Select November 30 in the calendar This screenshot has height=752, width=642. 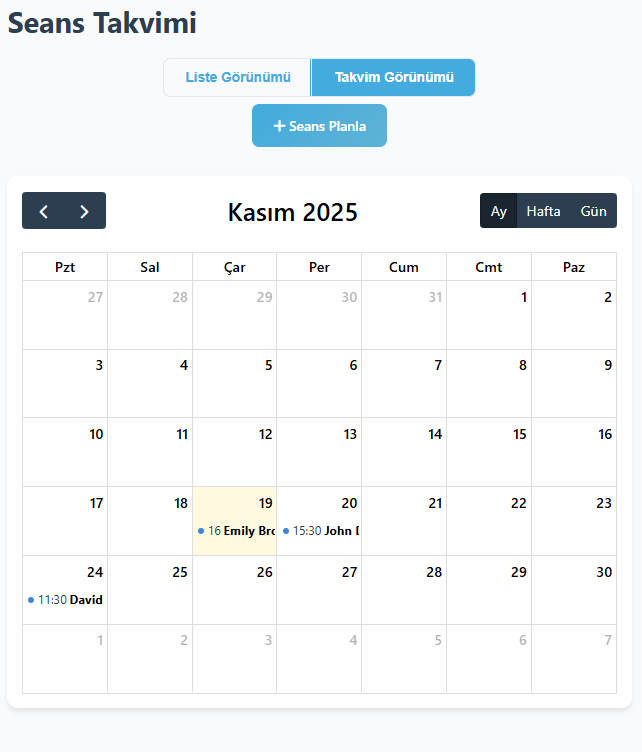point(603,572)
